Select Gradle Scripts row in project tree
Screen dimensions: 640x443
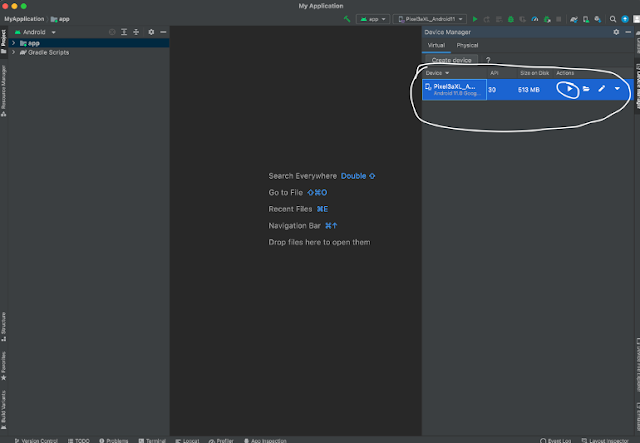point(88,52)
